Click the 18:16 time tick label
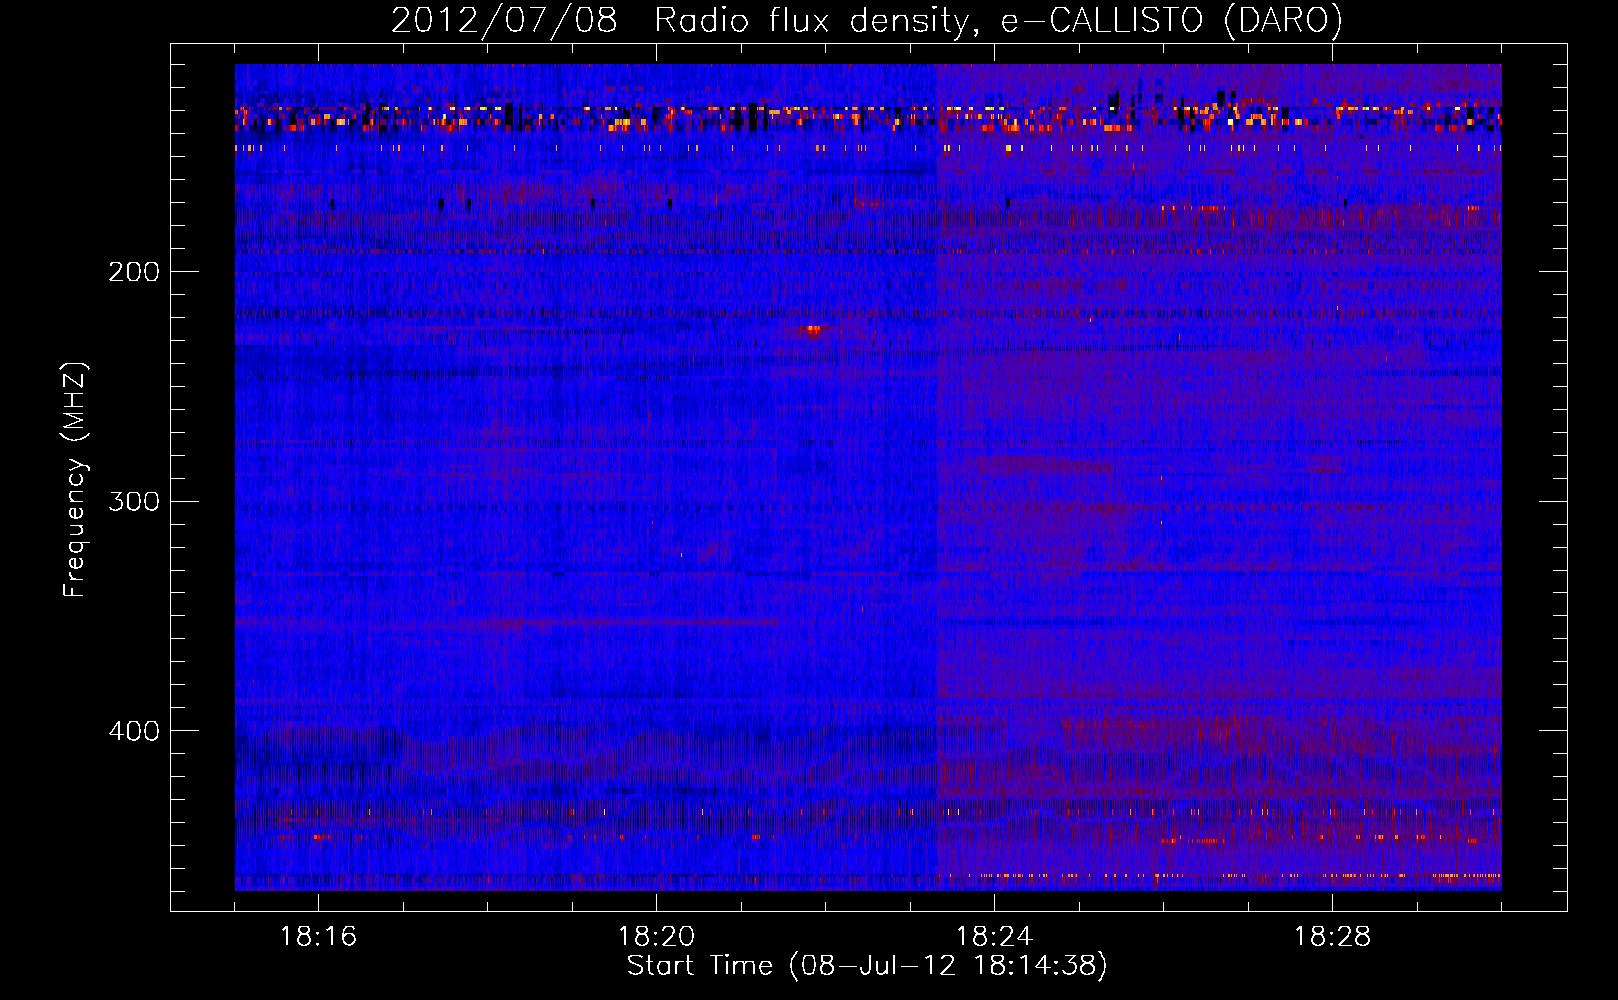 [x=318, y=937]
